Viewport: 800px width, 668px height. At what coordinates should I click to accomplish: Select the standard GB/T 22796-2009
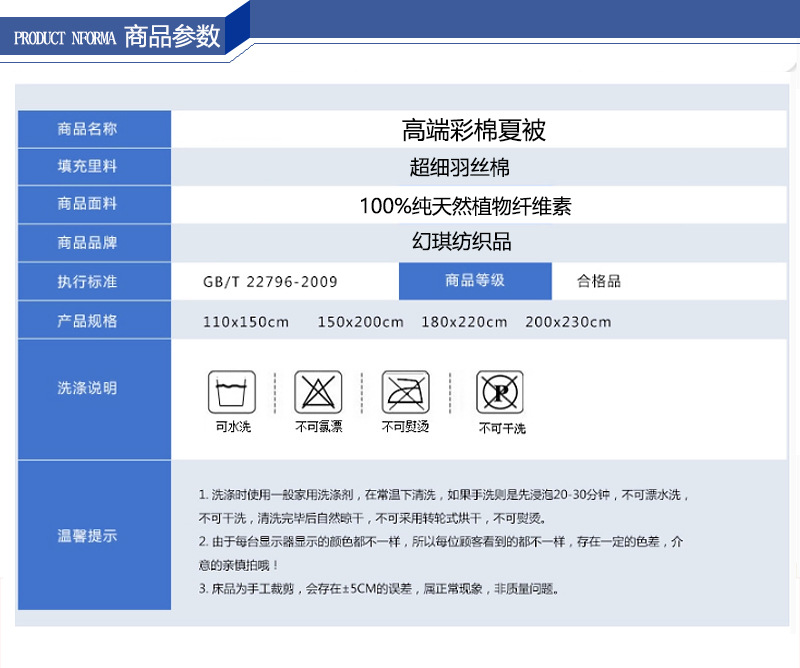(x=270, y=282)
